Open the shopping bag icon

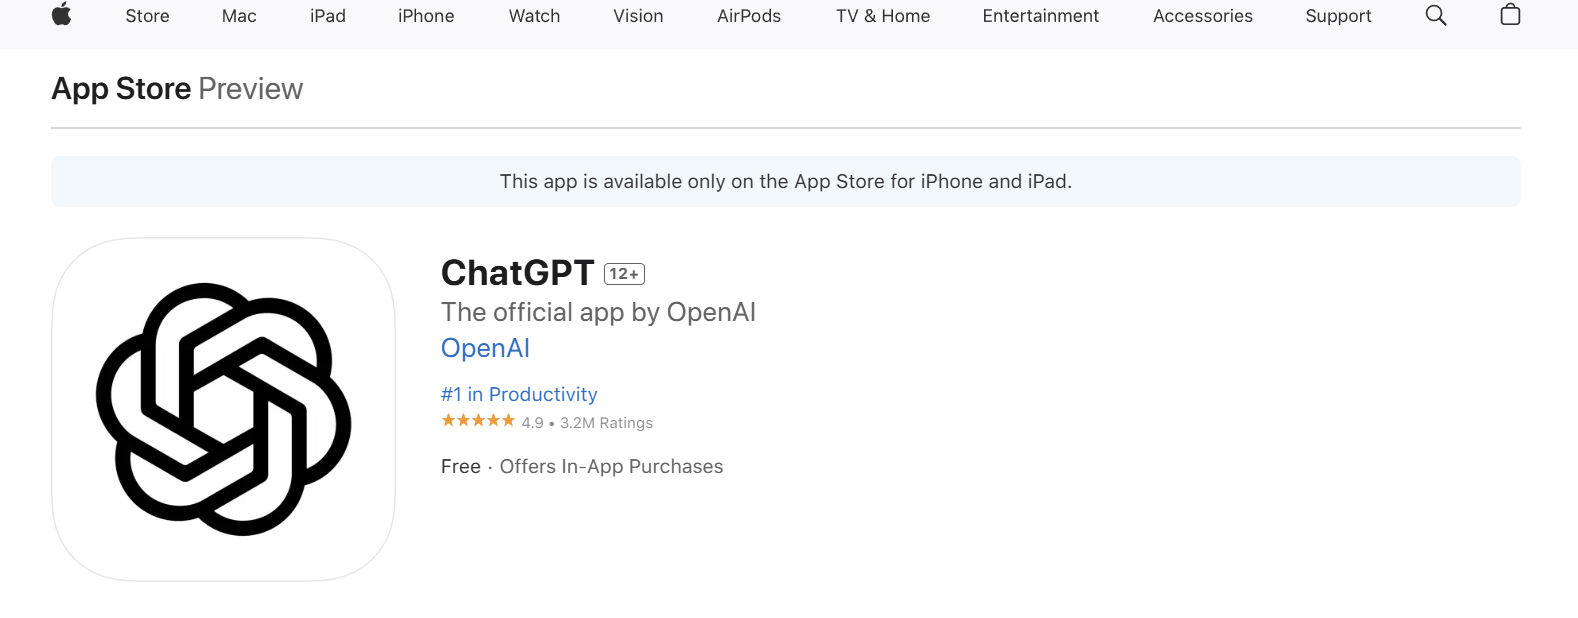click(1510, 15)
